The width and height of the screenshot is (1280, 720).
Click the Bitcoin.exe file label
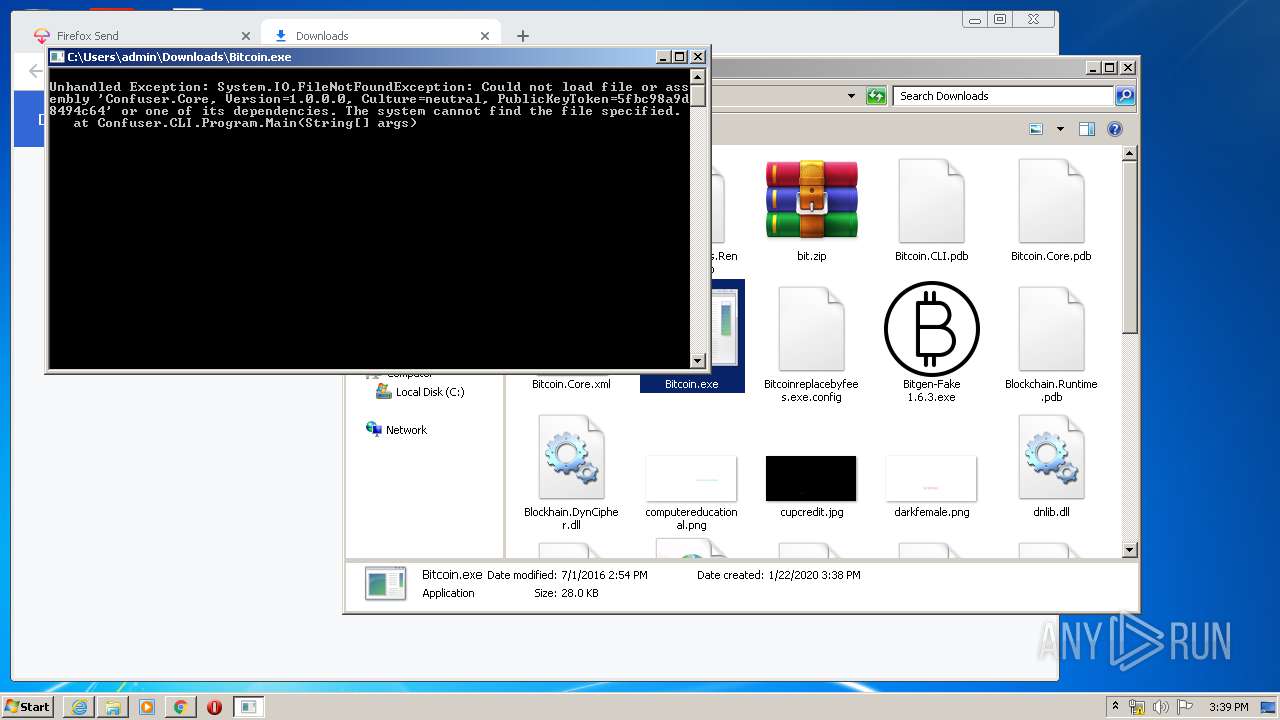pos(691,384)
